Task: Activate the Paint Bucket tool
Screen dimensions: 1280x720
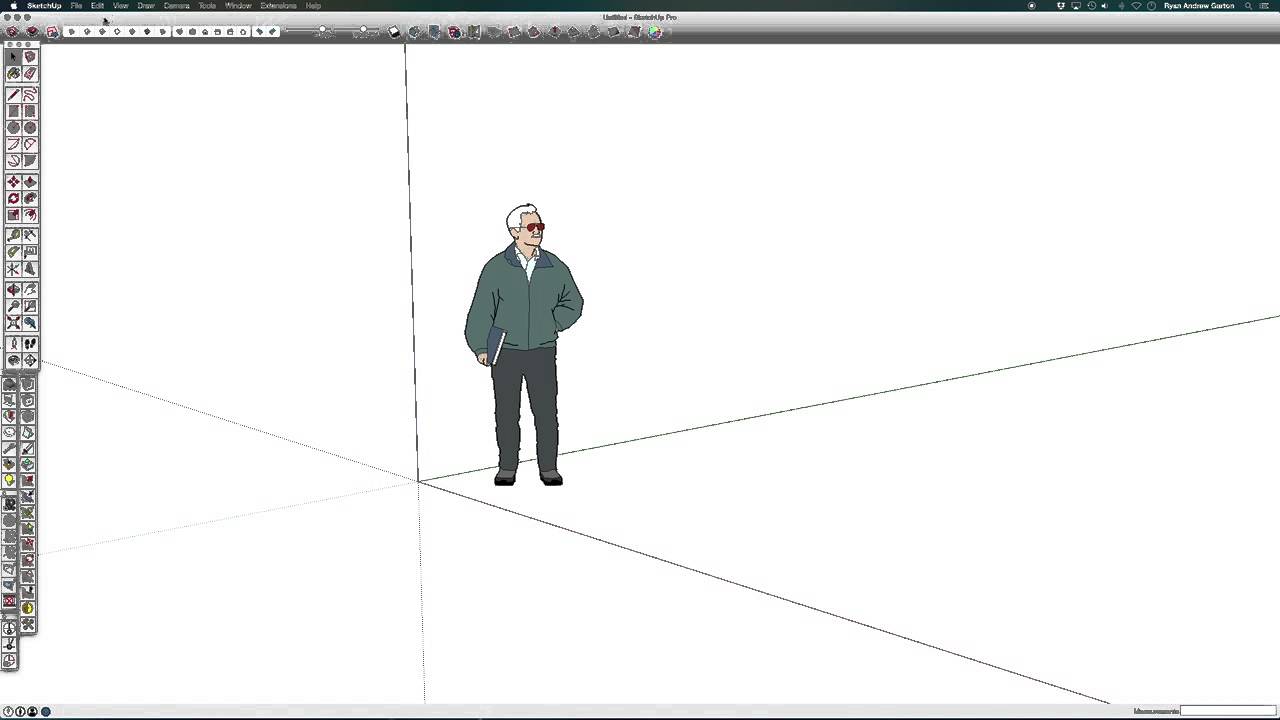Action: (x=13, y=74)
